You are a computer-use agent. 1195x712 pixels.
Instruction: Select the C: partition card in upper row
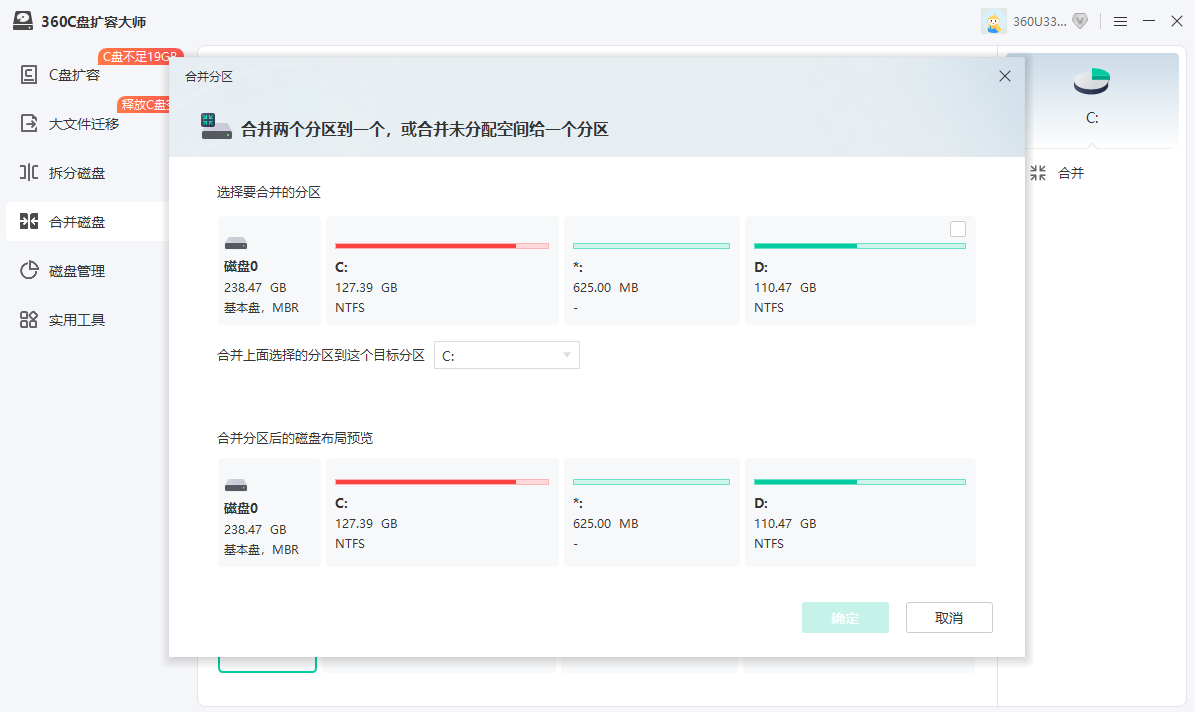coord(442,271)
